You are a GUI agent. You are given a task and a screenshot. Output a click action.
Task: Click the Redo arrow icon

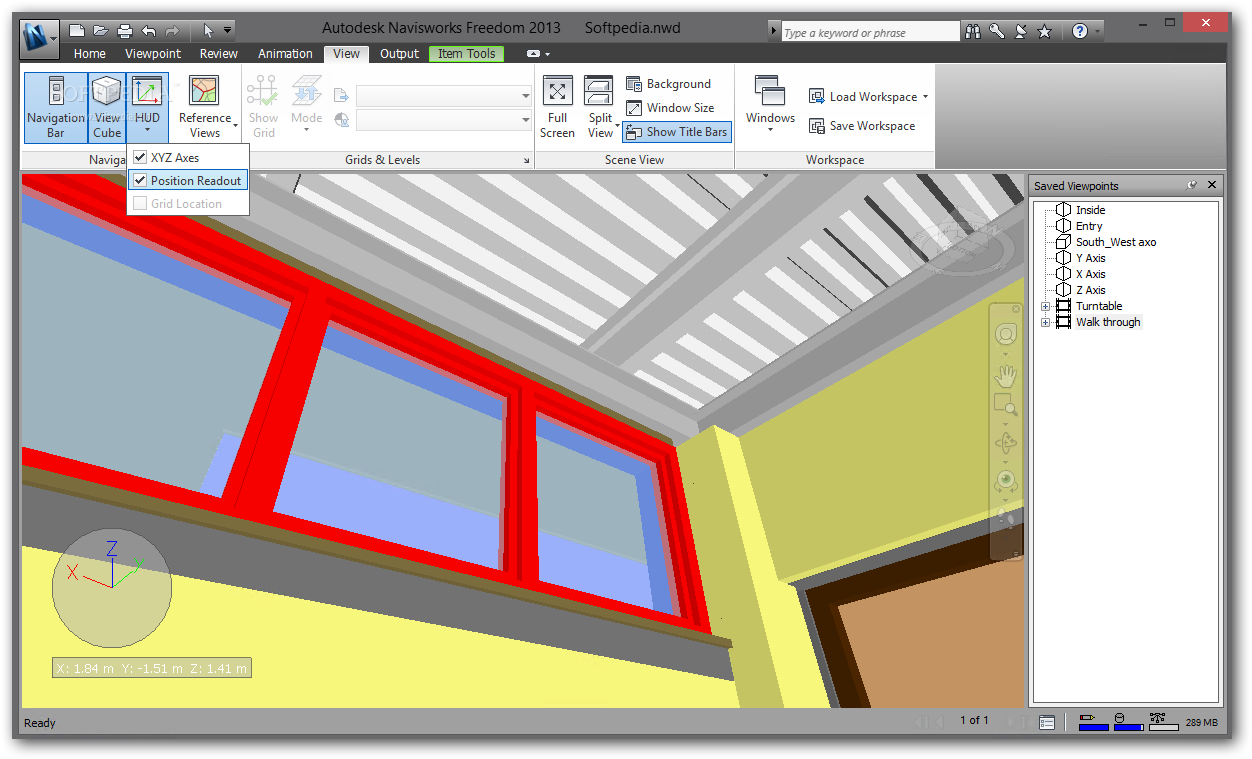[x=173, y=31]
